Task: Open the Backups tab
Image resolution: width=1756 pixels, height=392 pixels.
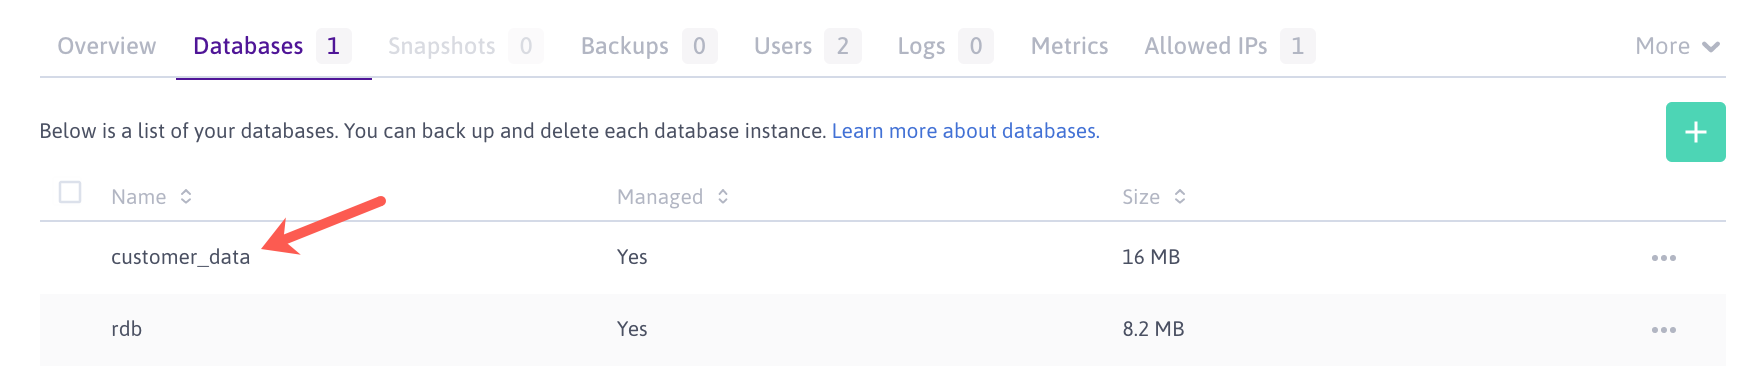Action: [x=649, y=46]
